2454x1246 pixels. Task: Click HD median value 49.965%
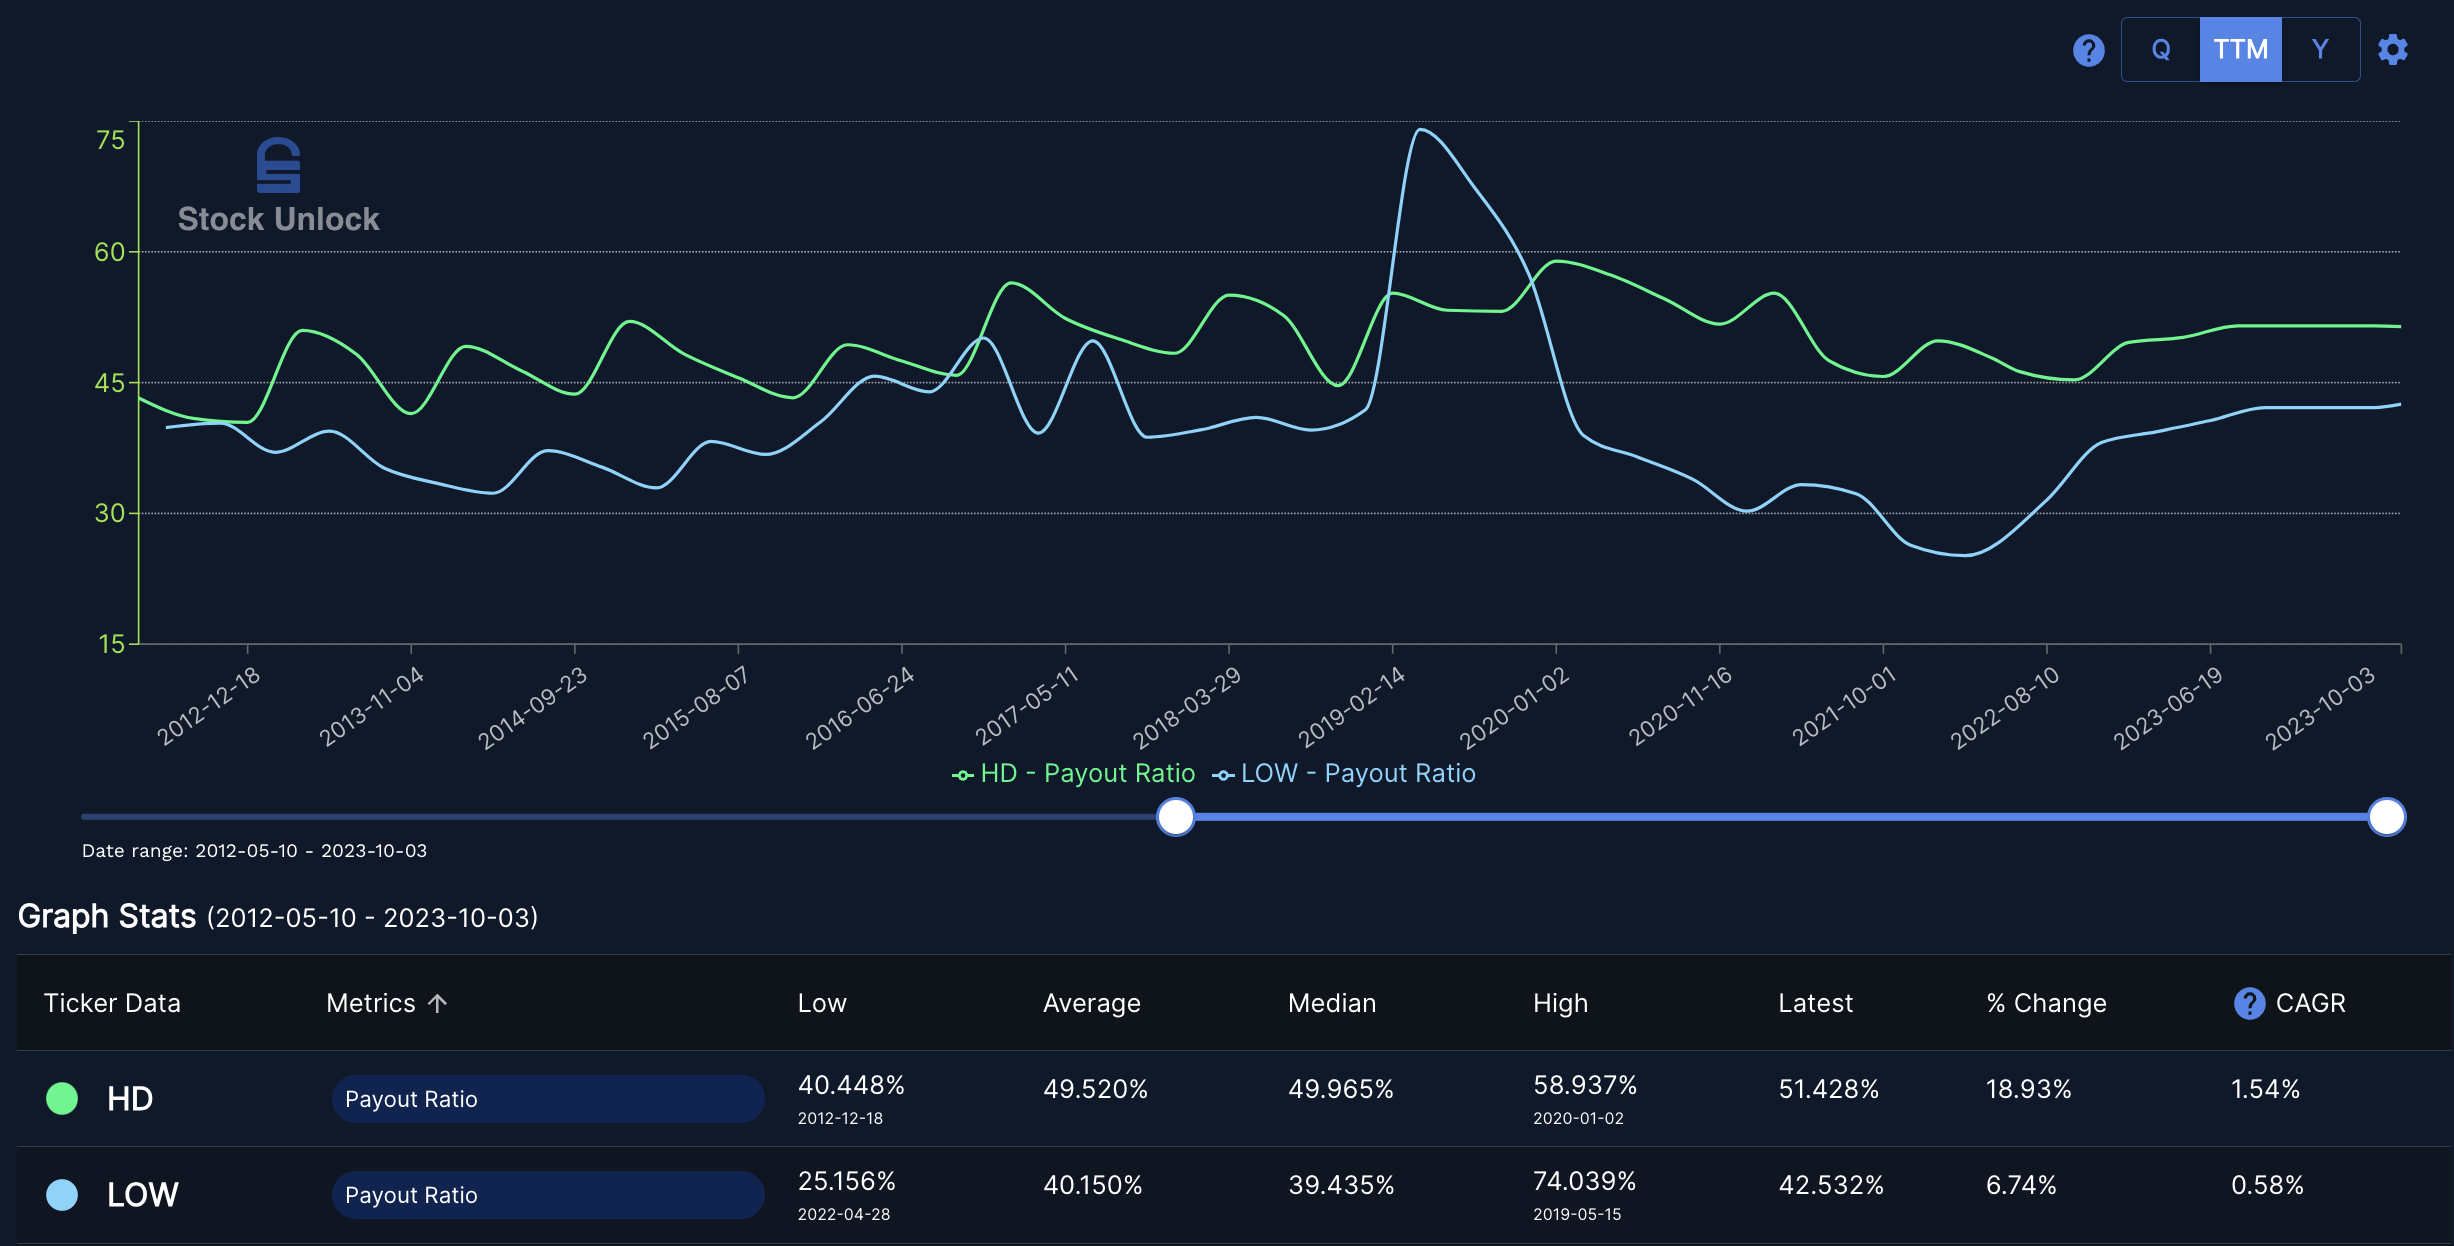tap(1340, 1089)
